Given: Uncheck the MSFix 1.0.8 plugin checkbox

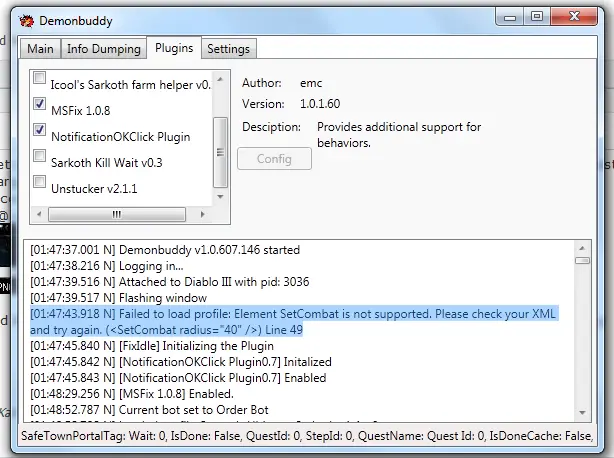Looking at the screenshot, I should click(x=40, y=104).
